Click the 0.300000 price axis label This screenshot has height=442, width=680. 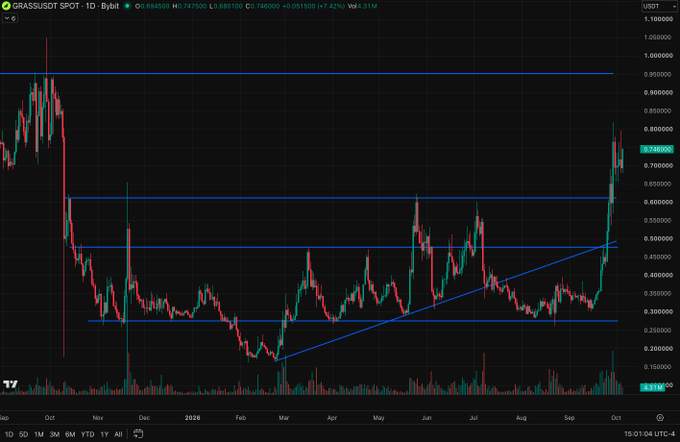point(658,311)
